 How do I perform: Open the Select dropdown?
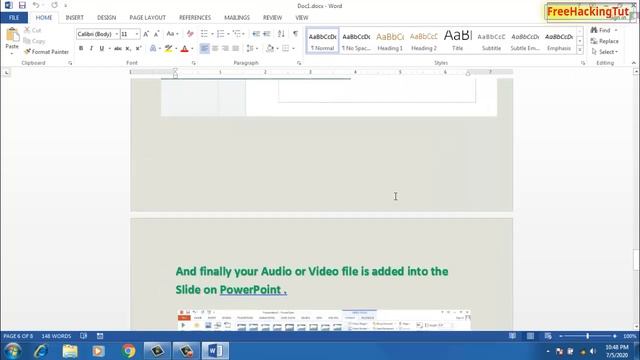(604, 52)
